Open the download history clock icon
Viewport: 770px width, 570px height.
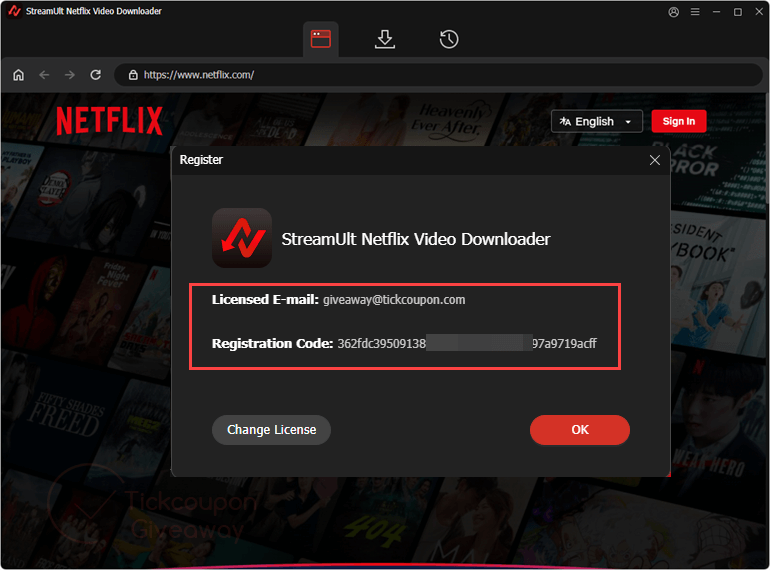(x=449, y=39)
